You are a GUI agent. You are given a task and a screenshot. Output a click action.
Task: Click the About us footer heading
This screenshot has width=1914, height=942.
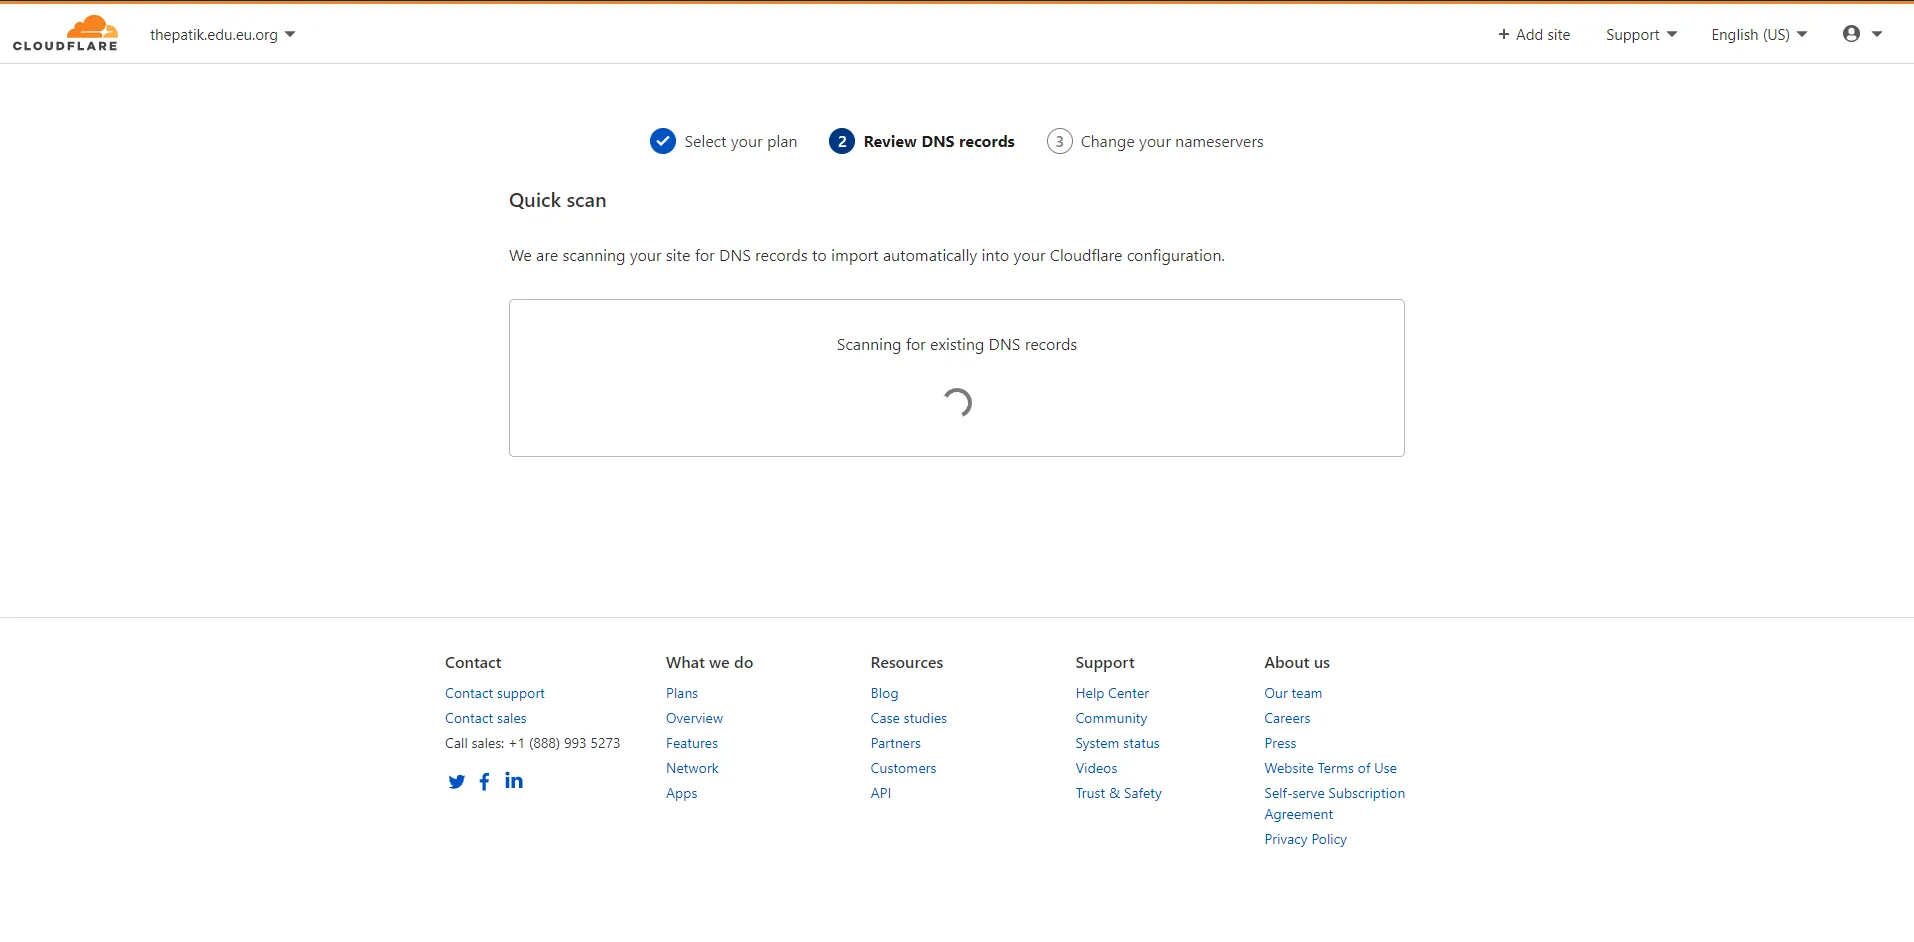1297,662
